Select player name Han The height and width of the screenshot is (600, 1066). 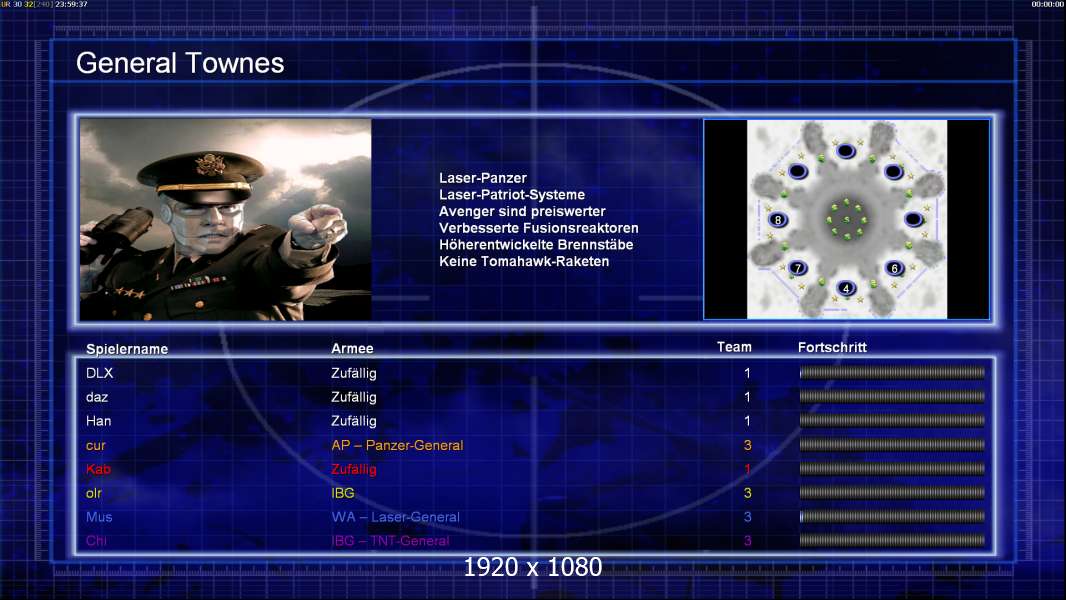[x=99, y=421]
